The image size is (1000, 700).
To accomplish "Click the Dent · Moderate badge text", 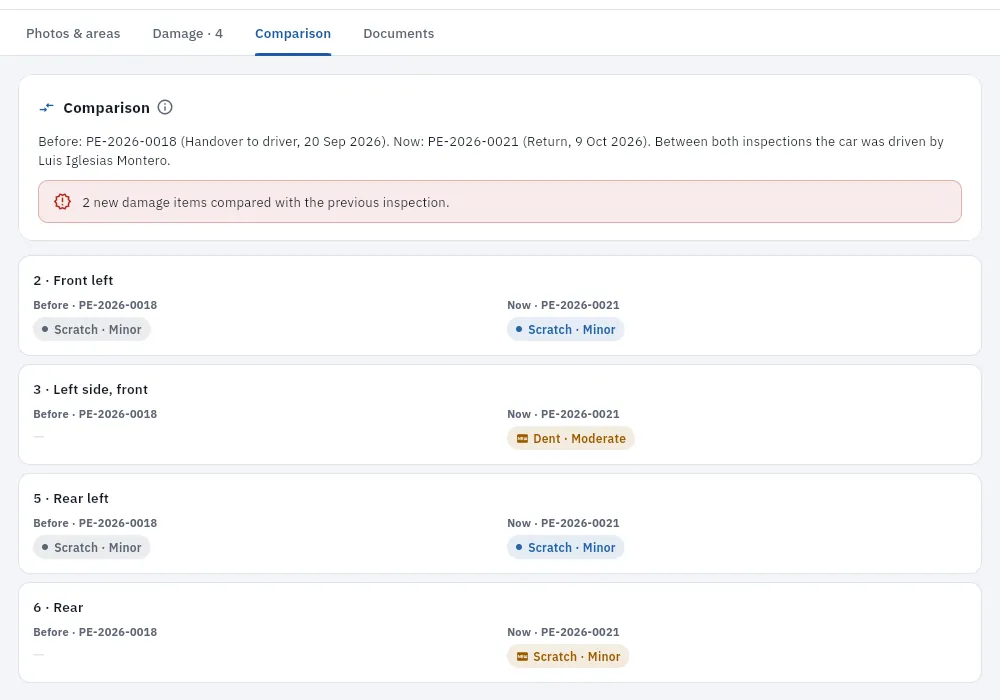I will click(579, 439).
